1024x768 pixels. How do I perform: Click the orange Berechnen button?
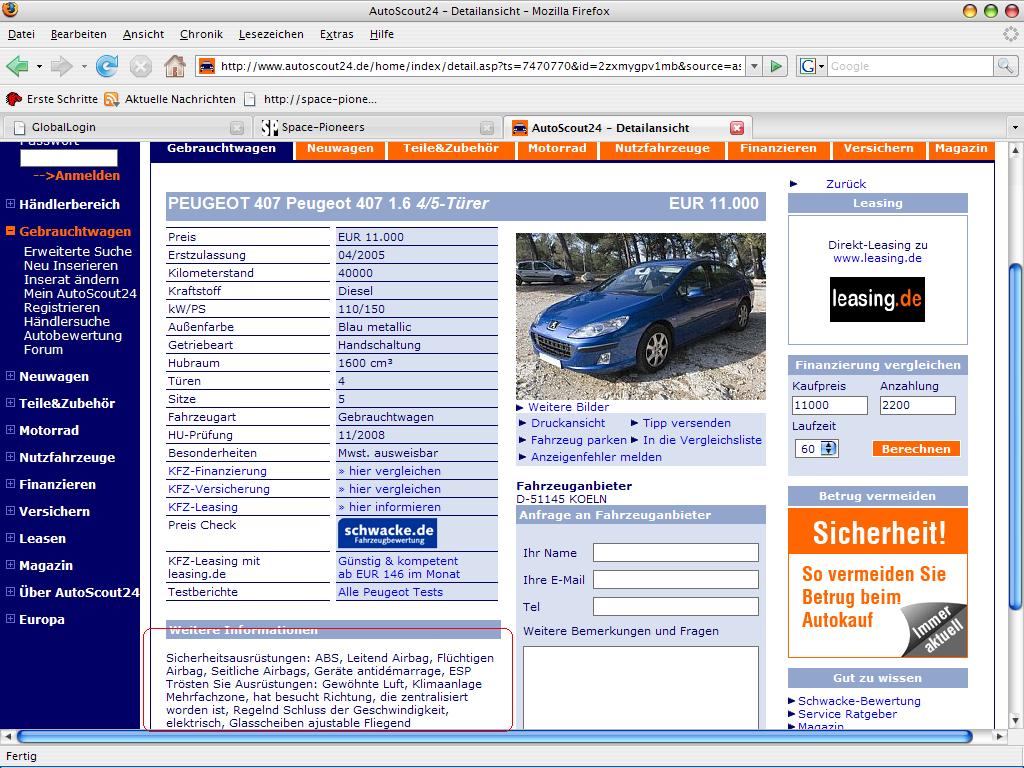(x=916, y=449)
